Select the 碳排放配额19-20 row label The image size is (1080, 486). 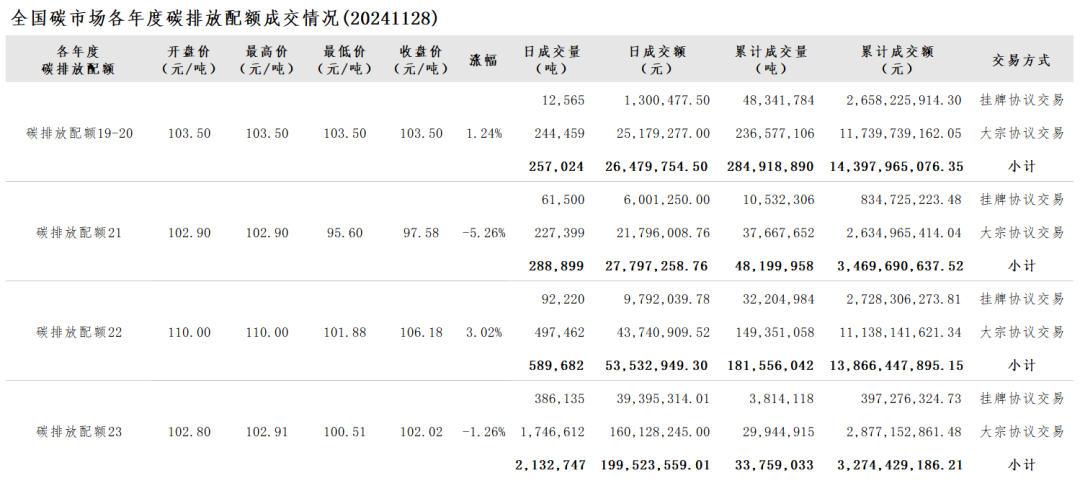[79, 133]
